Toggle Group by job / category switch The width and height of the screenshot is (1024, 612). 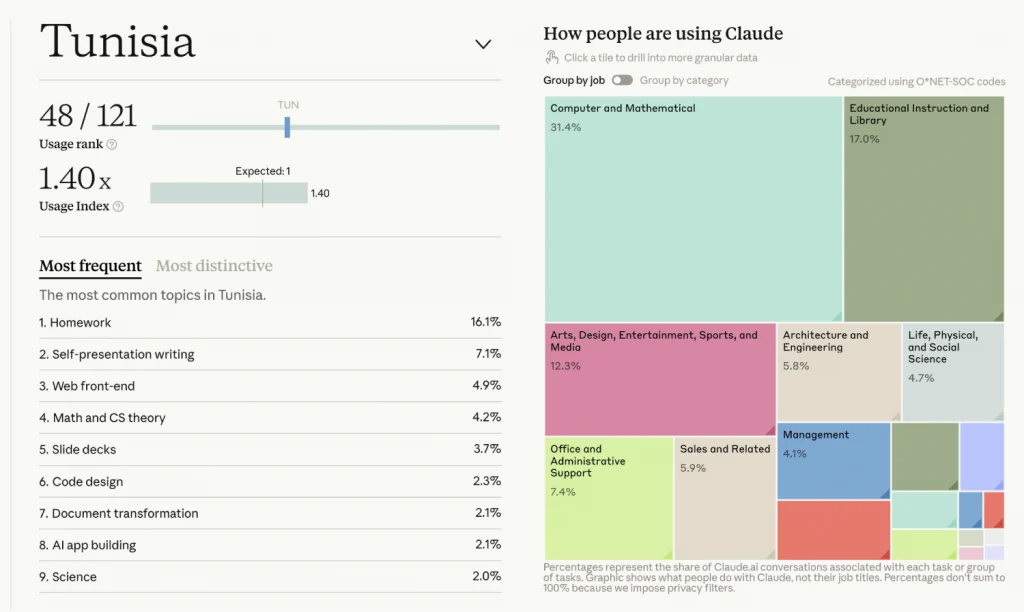click(x=622, y=80)
